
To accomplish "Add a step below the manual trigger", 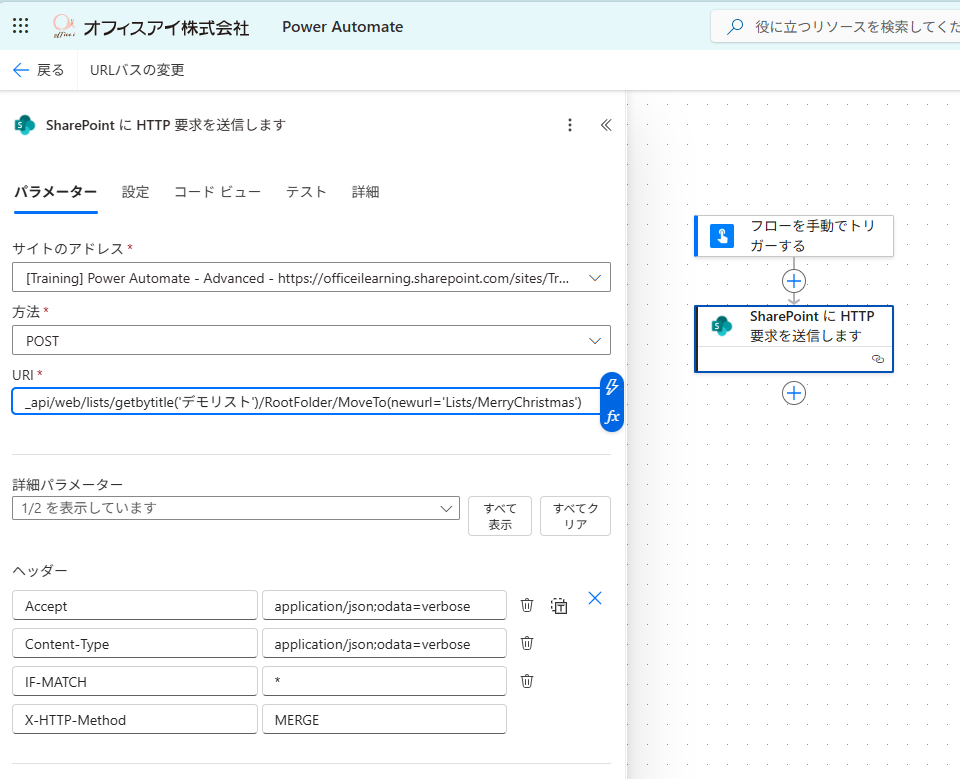I will tap(794, 281).
